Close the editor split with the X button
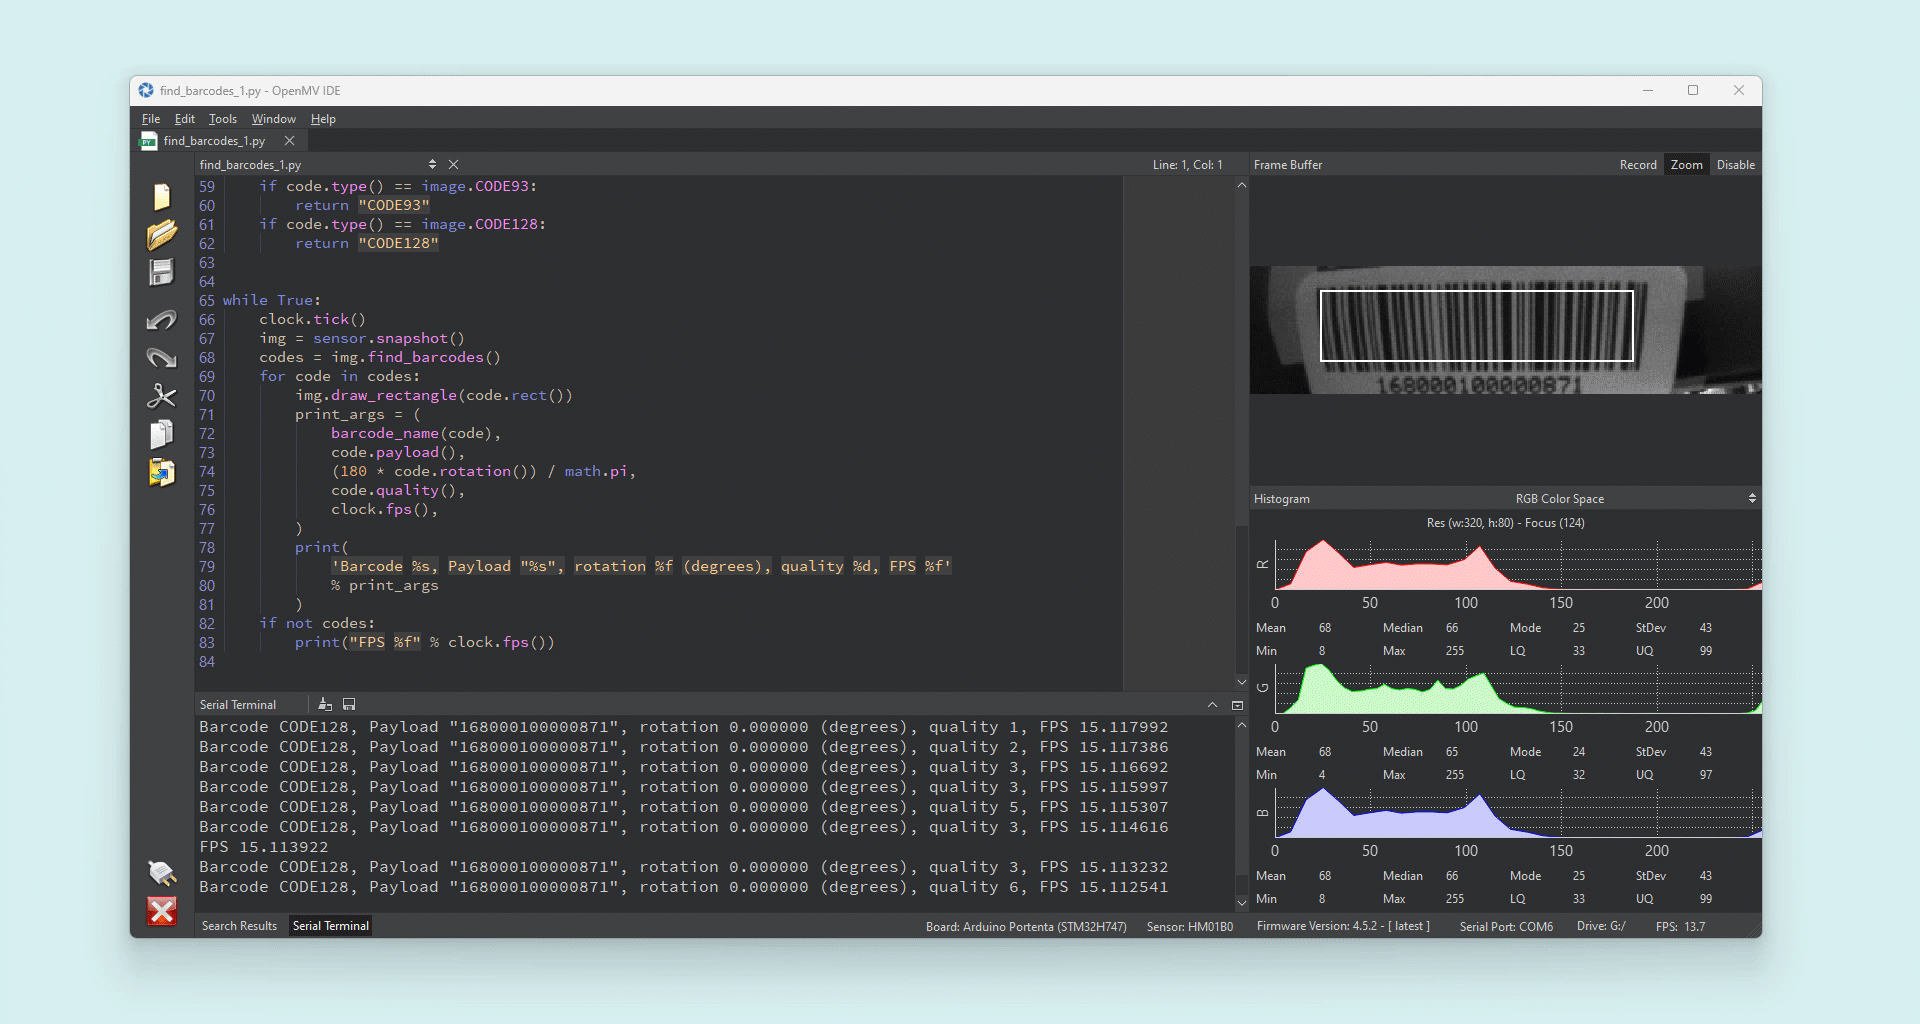Viewport: 1920px width, 1024px height. 453,164
